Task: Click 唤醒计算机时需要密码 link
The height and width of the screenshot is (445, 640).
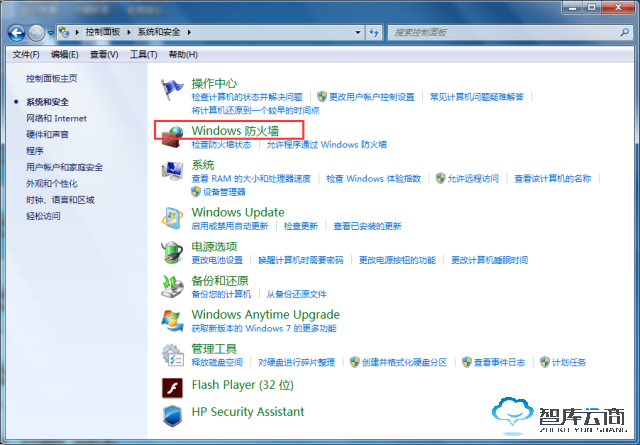Action: click(301, 260)
